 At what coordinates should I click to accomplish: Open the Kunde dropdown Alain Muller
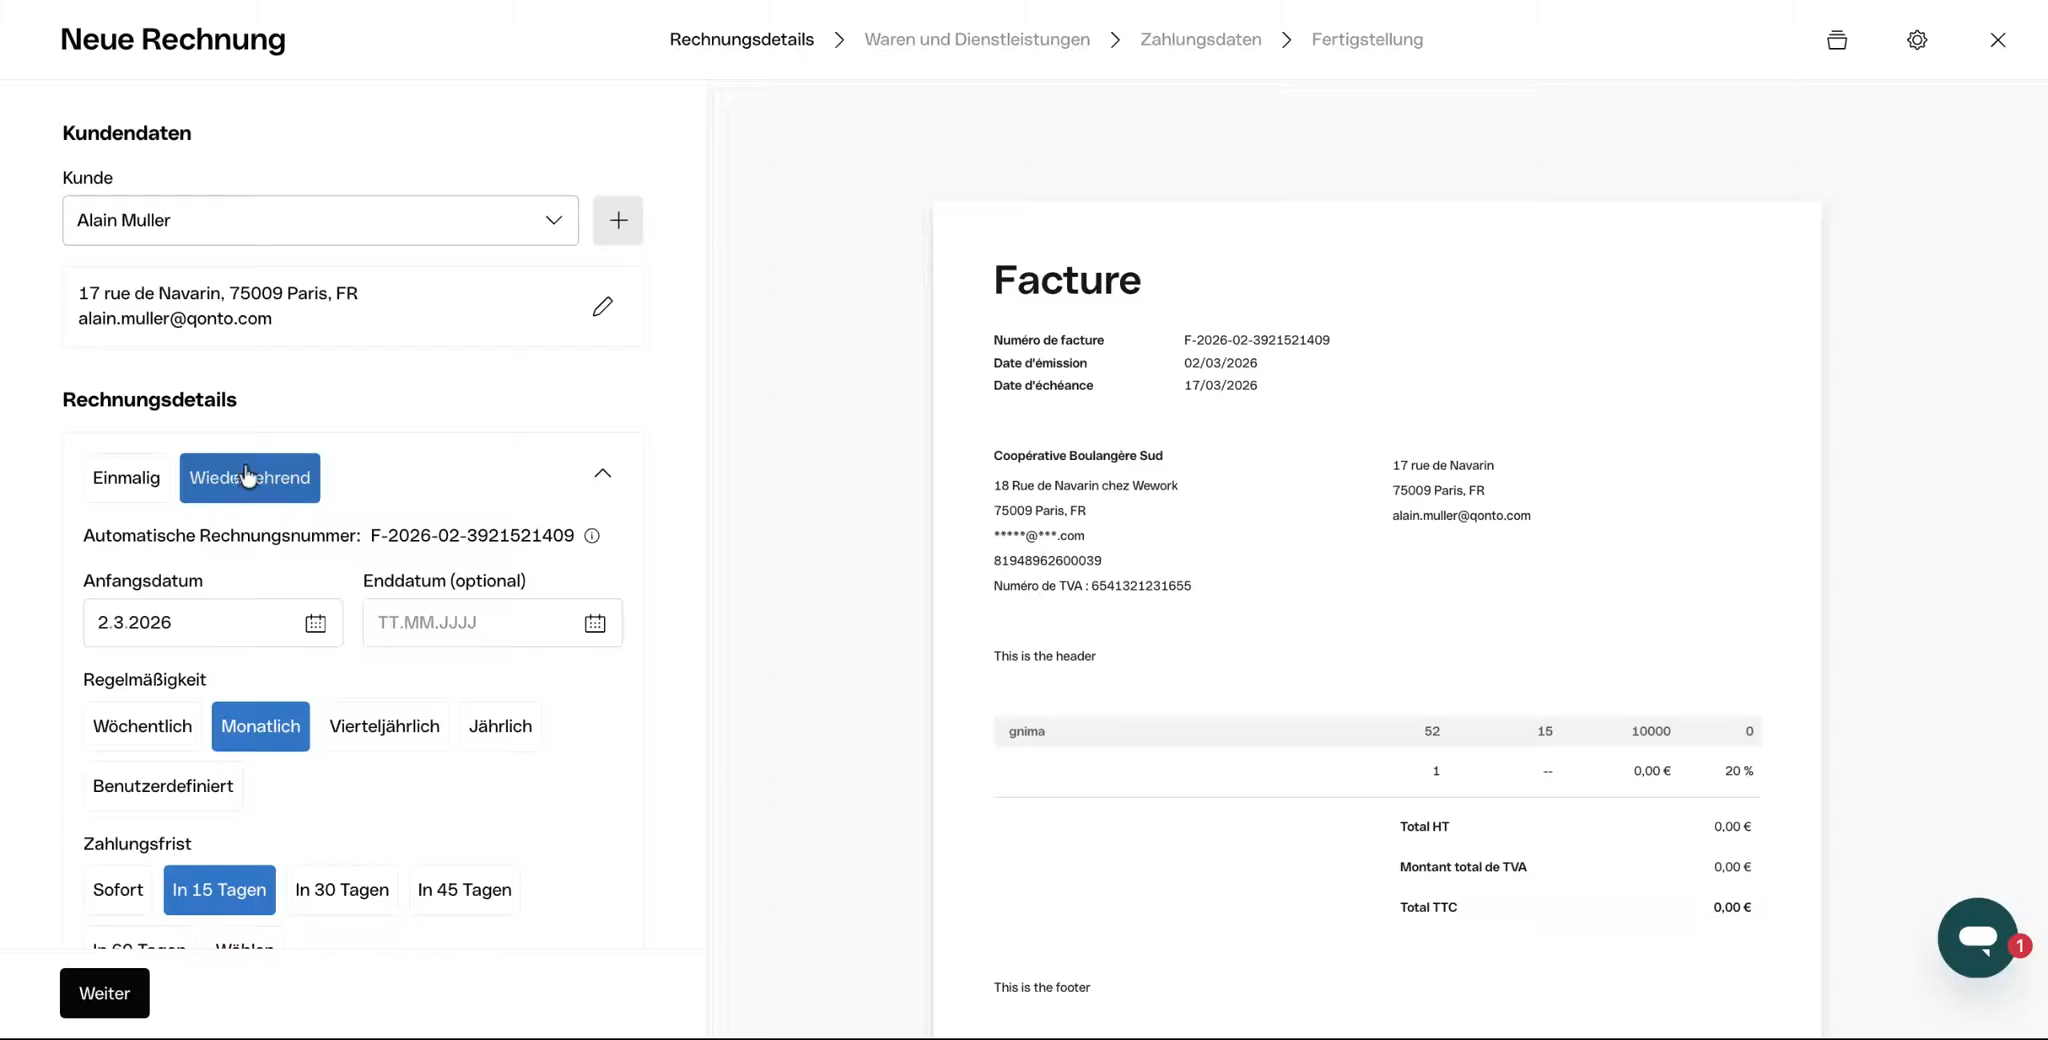click(x=320, y=220)
